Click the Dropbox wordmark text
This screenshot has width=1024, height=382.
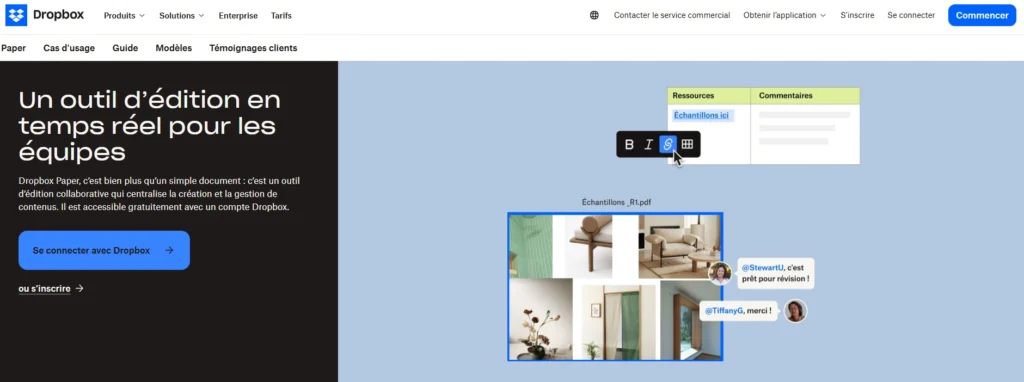[x=59, y=15]
